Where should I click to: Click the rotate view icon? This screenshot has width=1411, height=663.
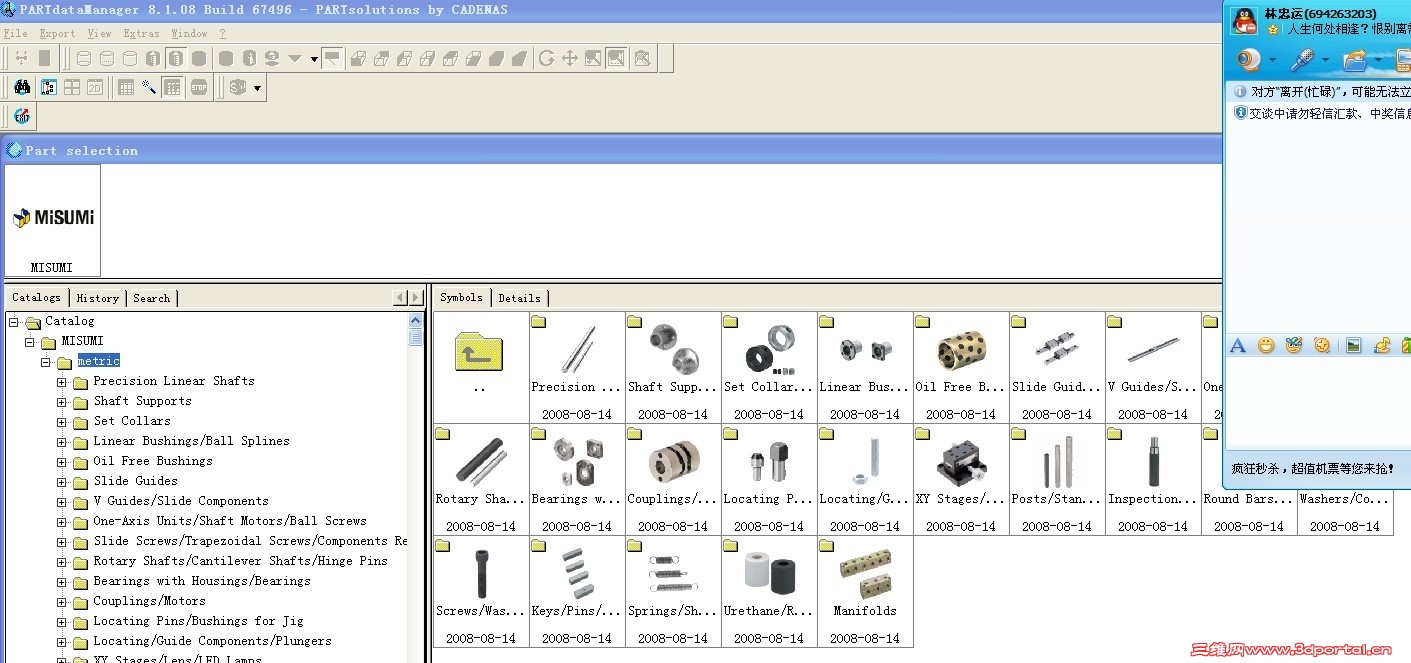click(546, 59)
